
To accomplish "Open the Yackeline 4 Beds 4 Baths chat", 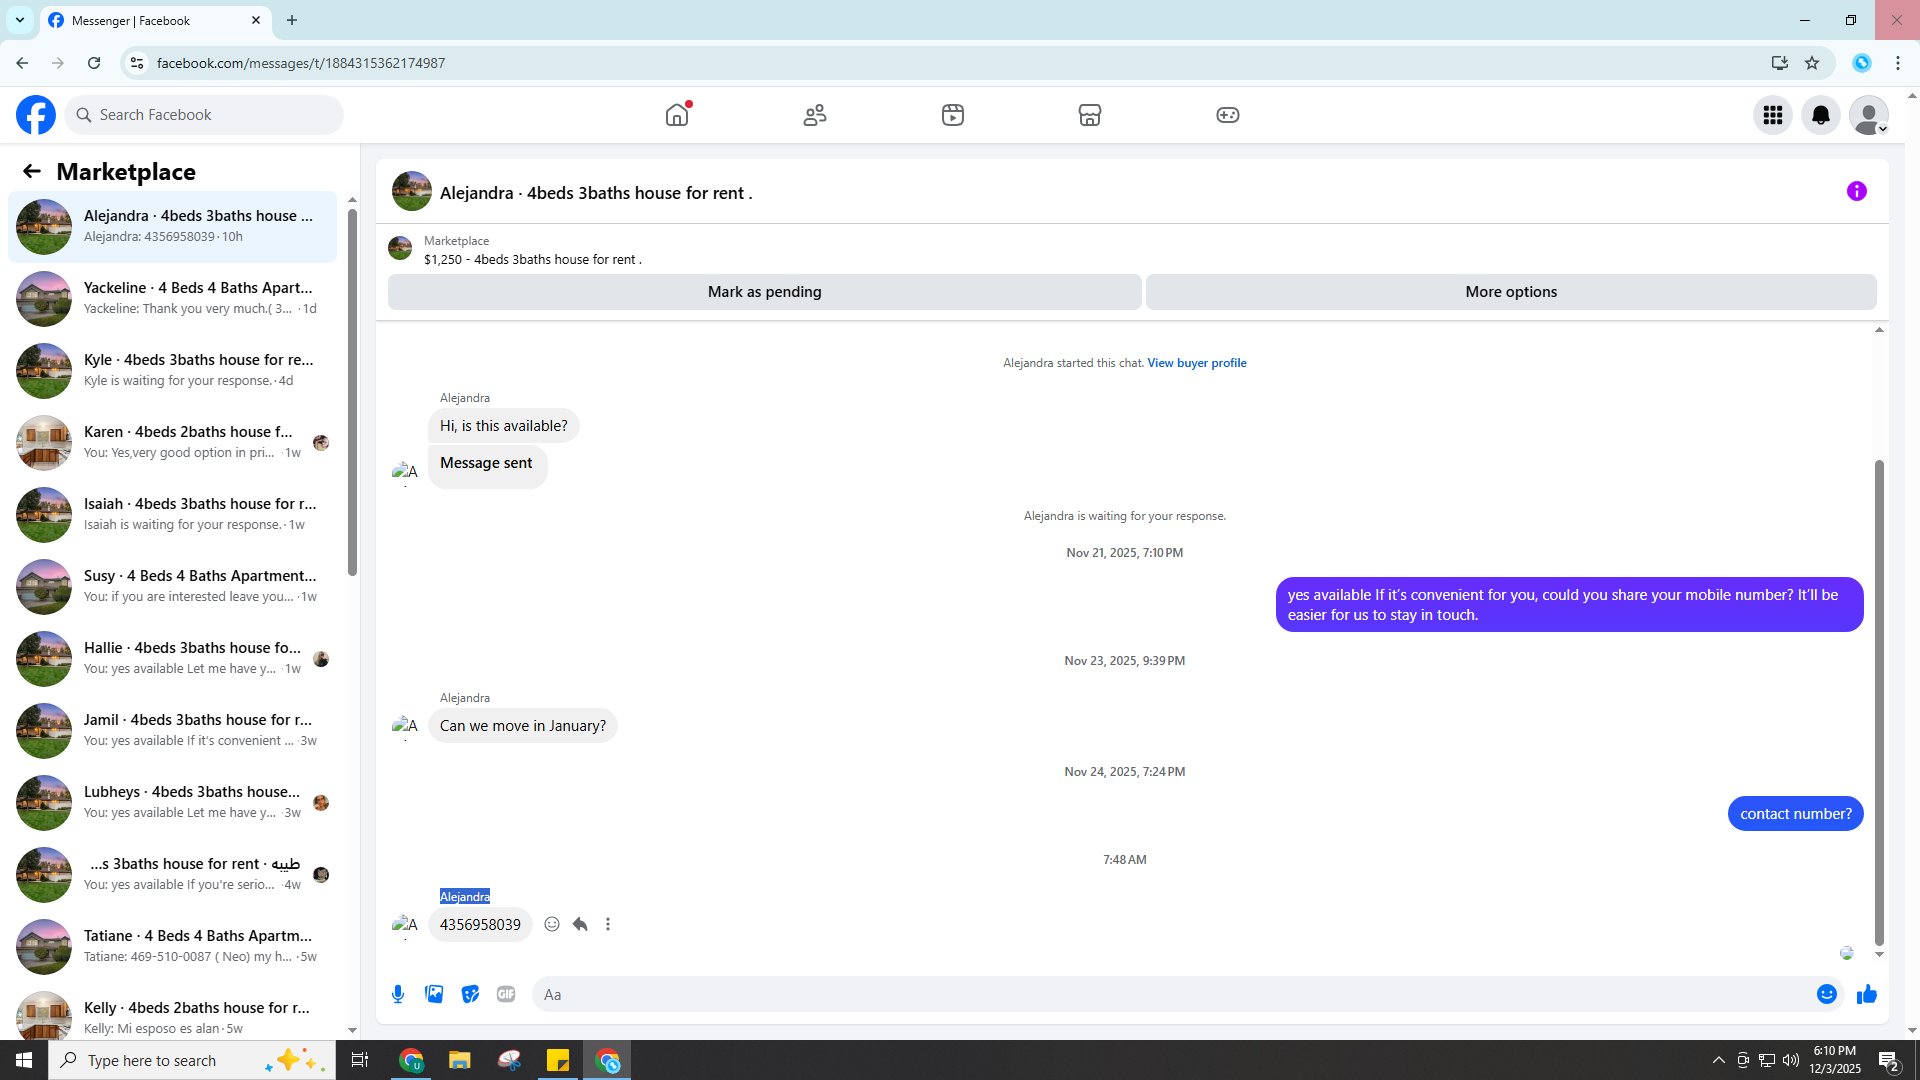I will point(172,298).
